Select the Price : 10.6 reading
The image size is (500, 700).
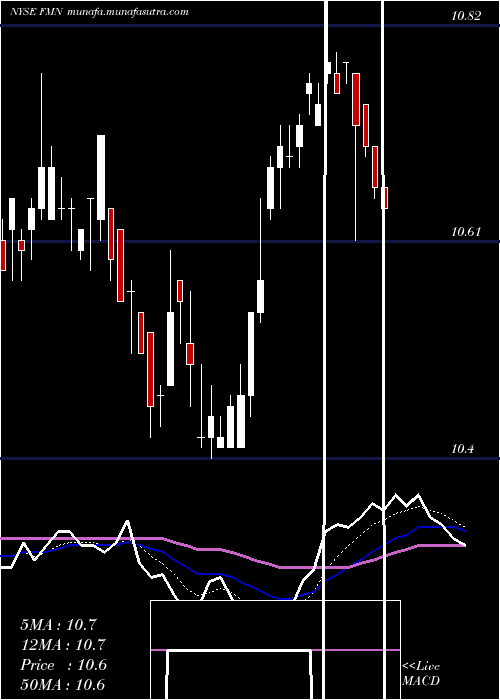click(63, 665)
